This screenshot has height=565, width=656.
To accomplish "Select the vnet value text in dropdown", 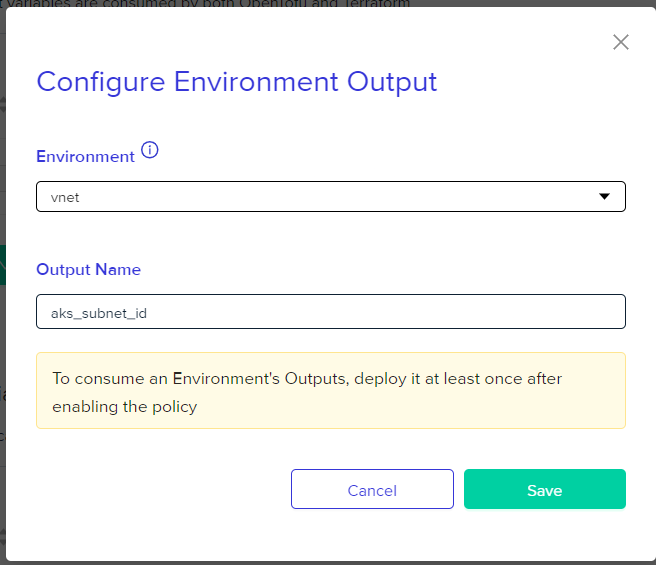I will tap(65, 198).
